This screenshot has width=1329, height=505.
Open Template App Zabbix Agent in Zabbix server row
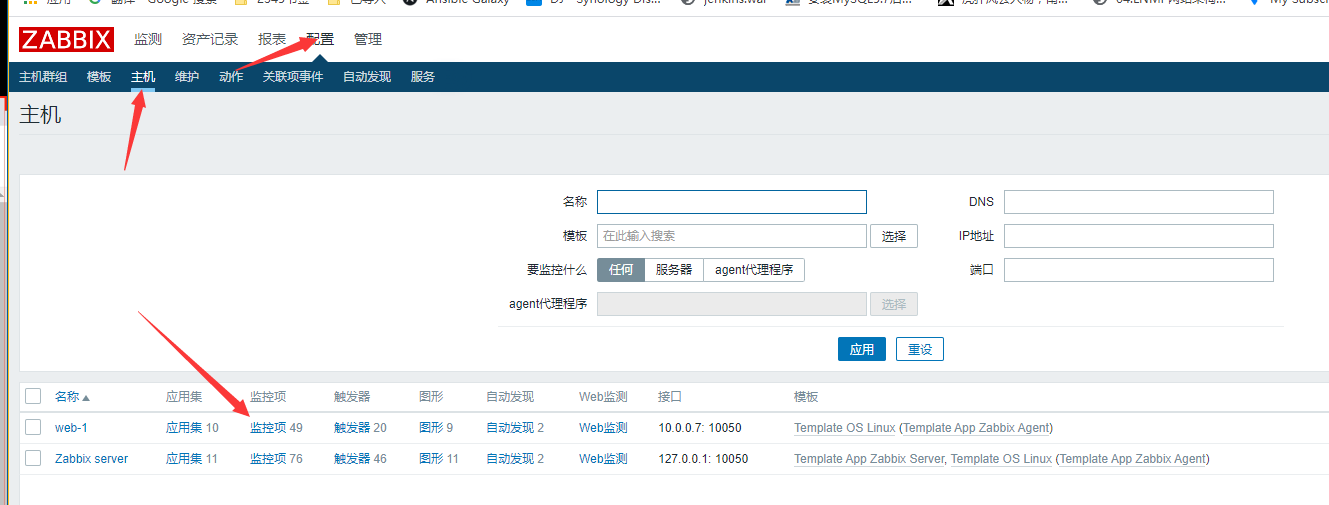pyautogui.click(x=1132, y=459)
